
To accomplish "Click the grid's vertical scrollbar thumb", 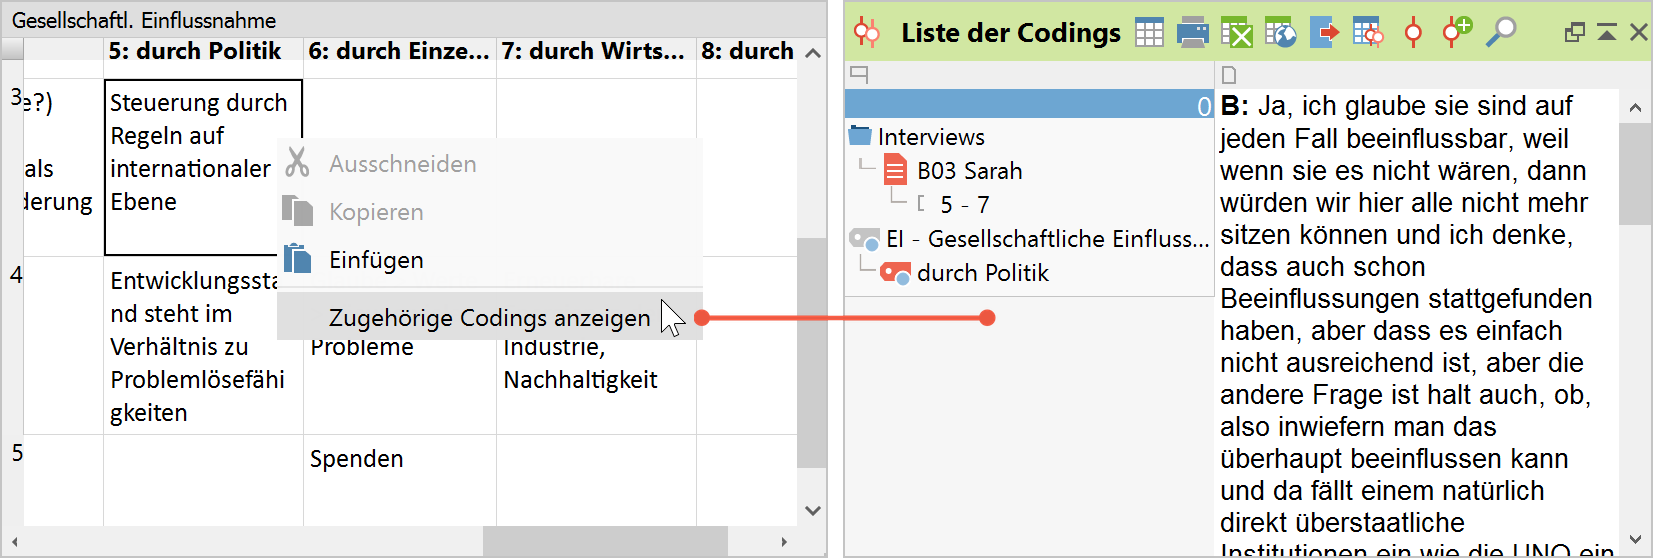I will [x=812, y=352].
